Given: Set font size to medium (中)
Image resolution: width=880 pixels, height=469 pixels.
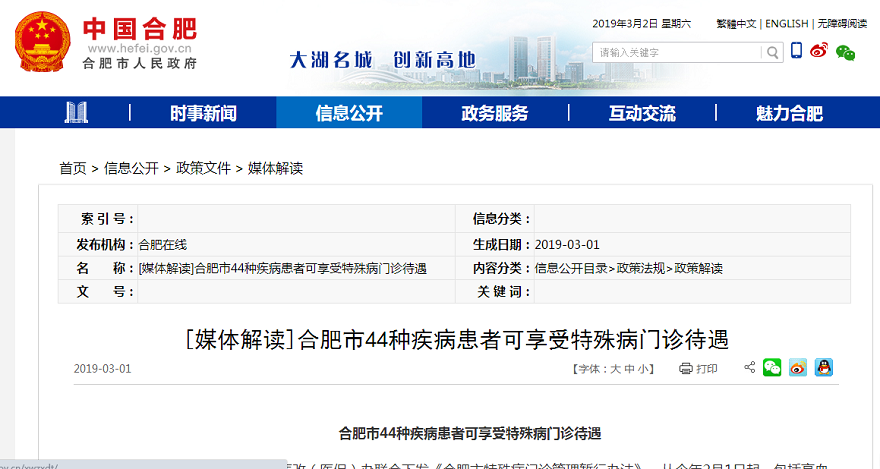Looking at the screenshot, I should 629,369.
